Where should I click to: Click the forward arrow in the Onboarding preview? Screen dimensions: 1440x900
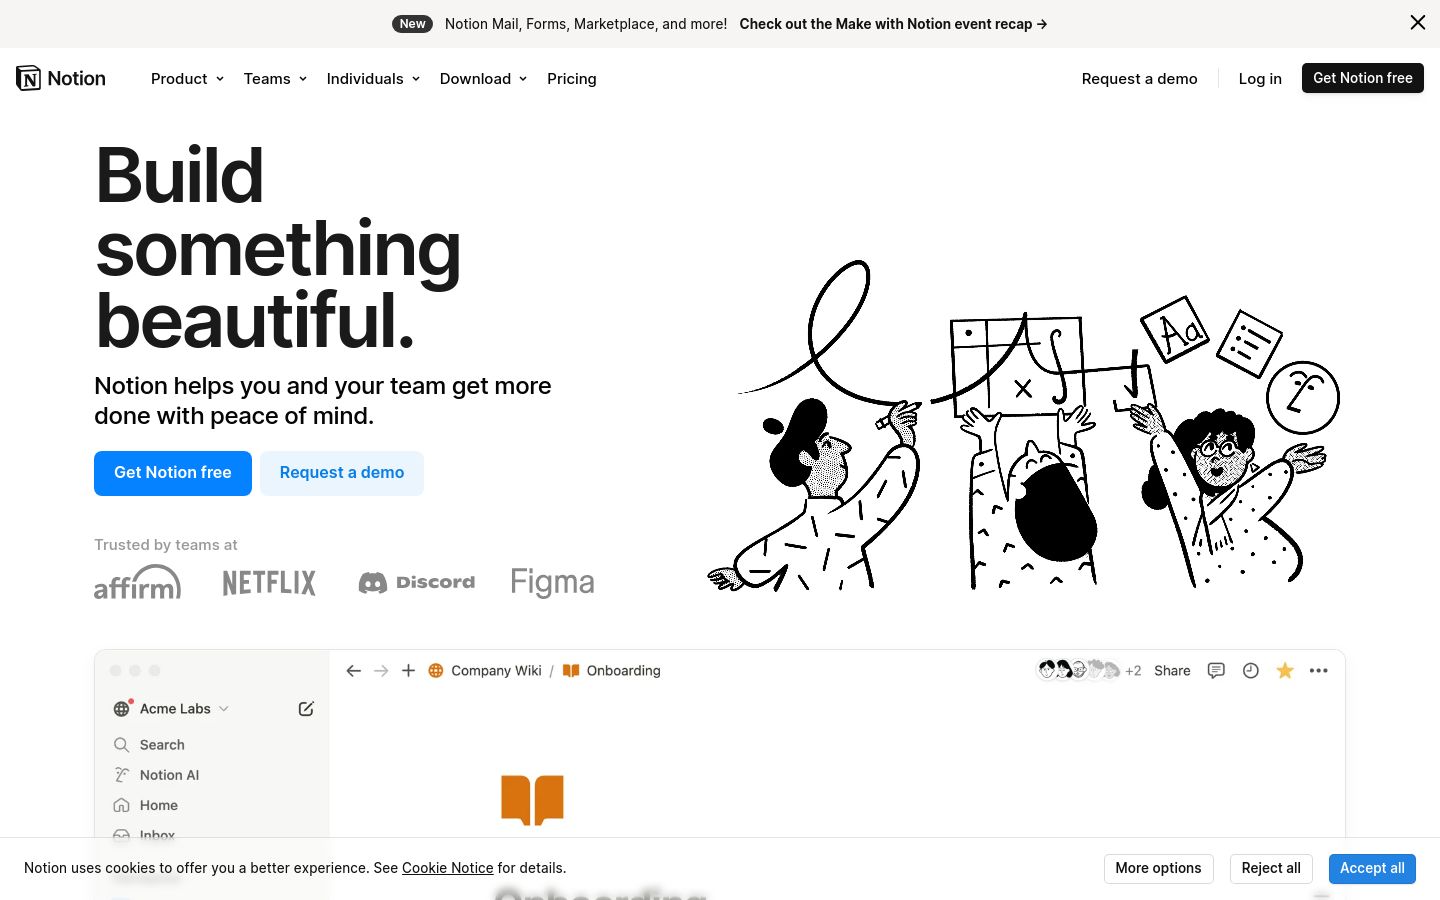point(381,671)
